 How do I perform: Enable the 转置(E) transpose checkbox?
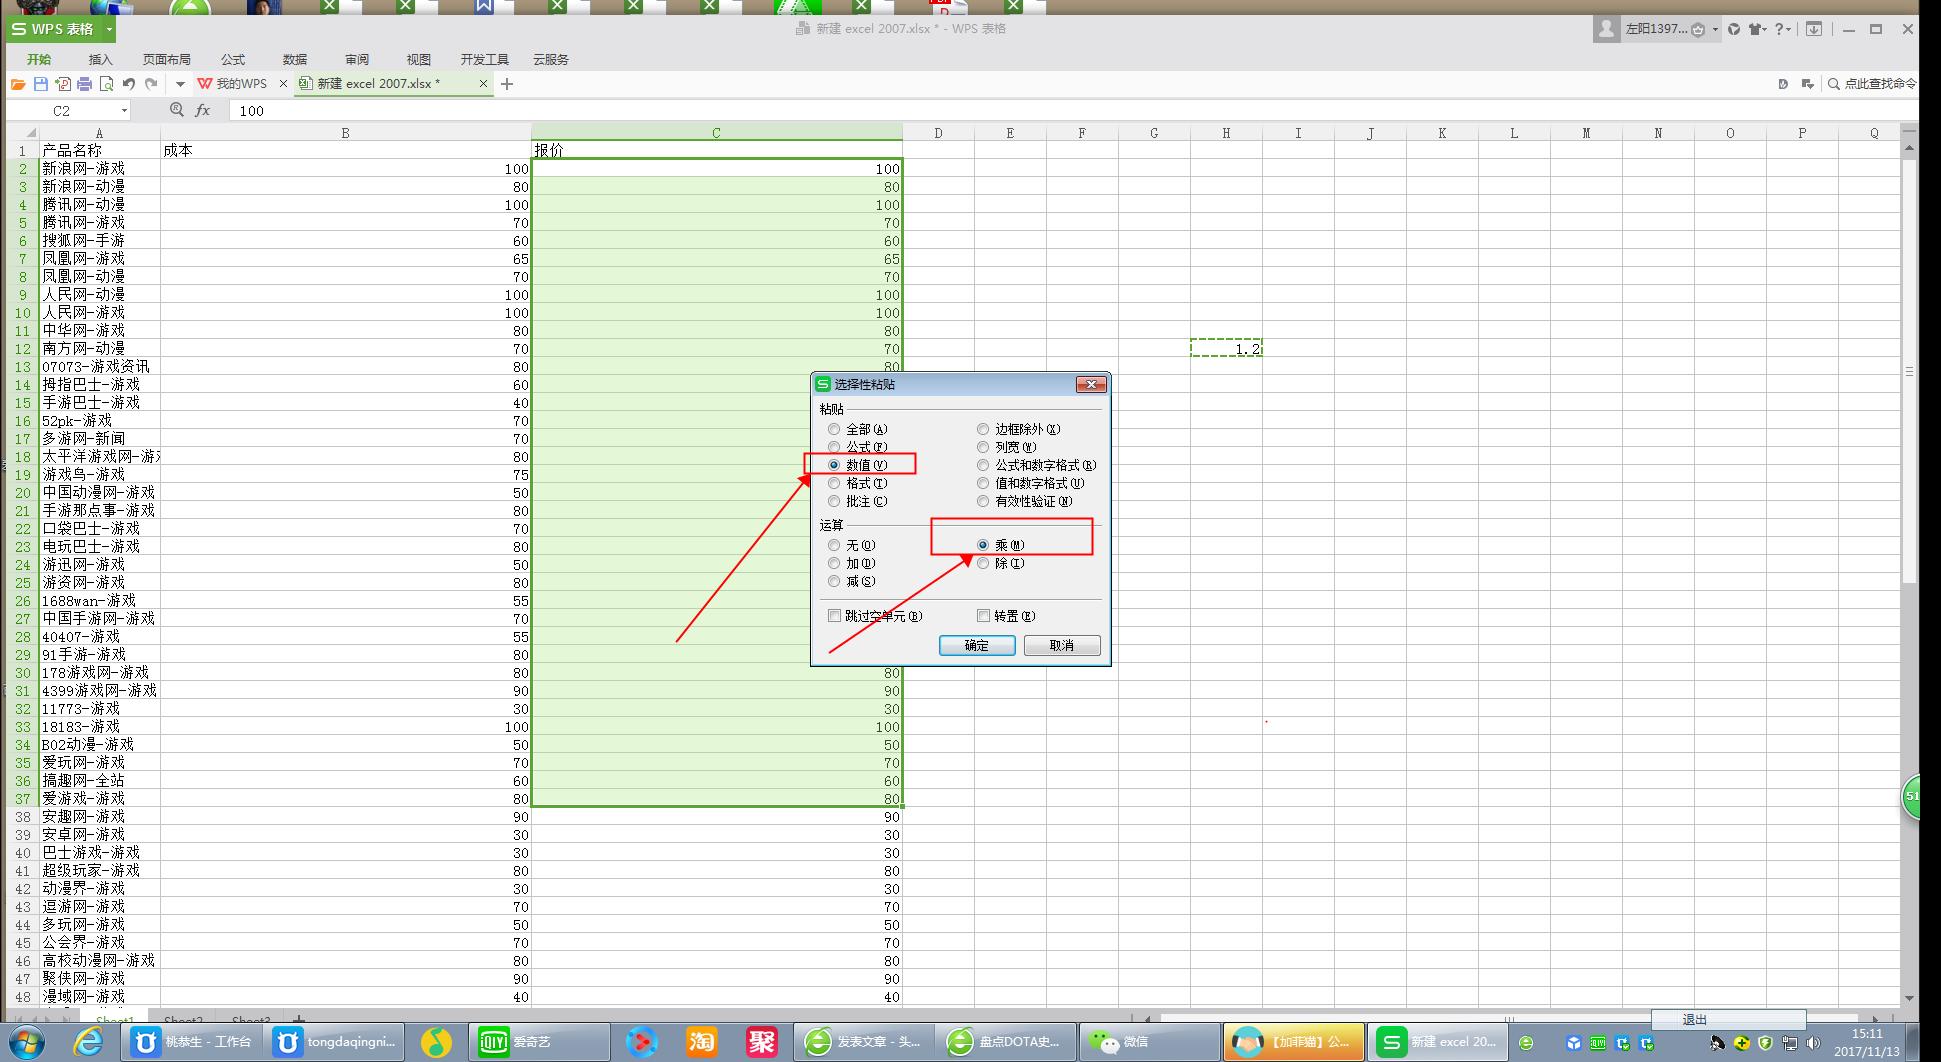[983, 616]
